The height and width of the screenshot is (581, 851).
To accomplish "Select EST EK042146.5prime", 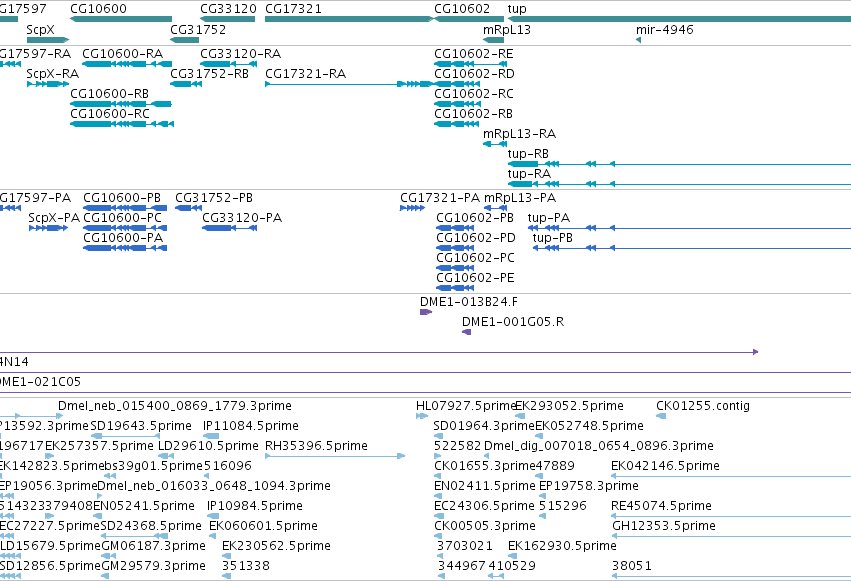I will tap(665, 467).
